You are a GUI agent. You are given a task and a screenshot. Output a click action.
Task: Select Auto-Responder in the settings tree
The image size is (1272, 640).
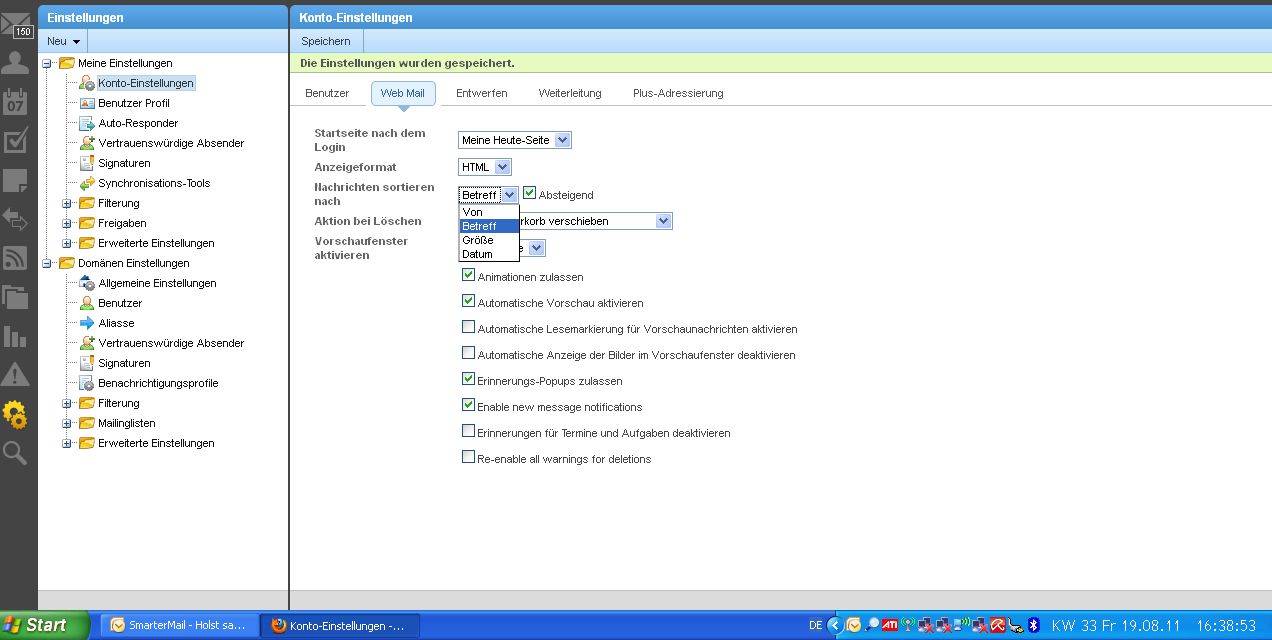pyautogui.click(x=138, y=123)
